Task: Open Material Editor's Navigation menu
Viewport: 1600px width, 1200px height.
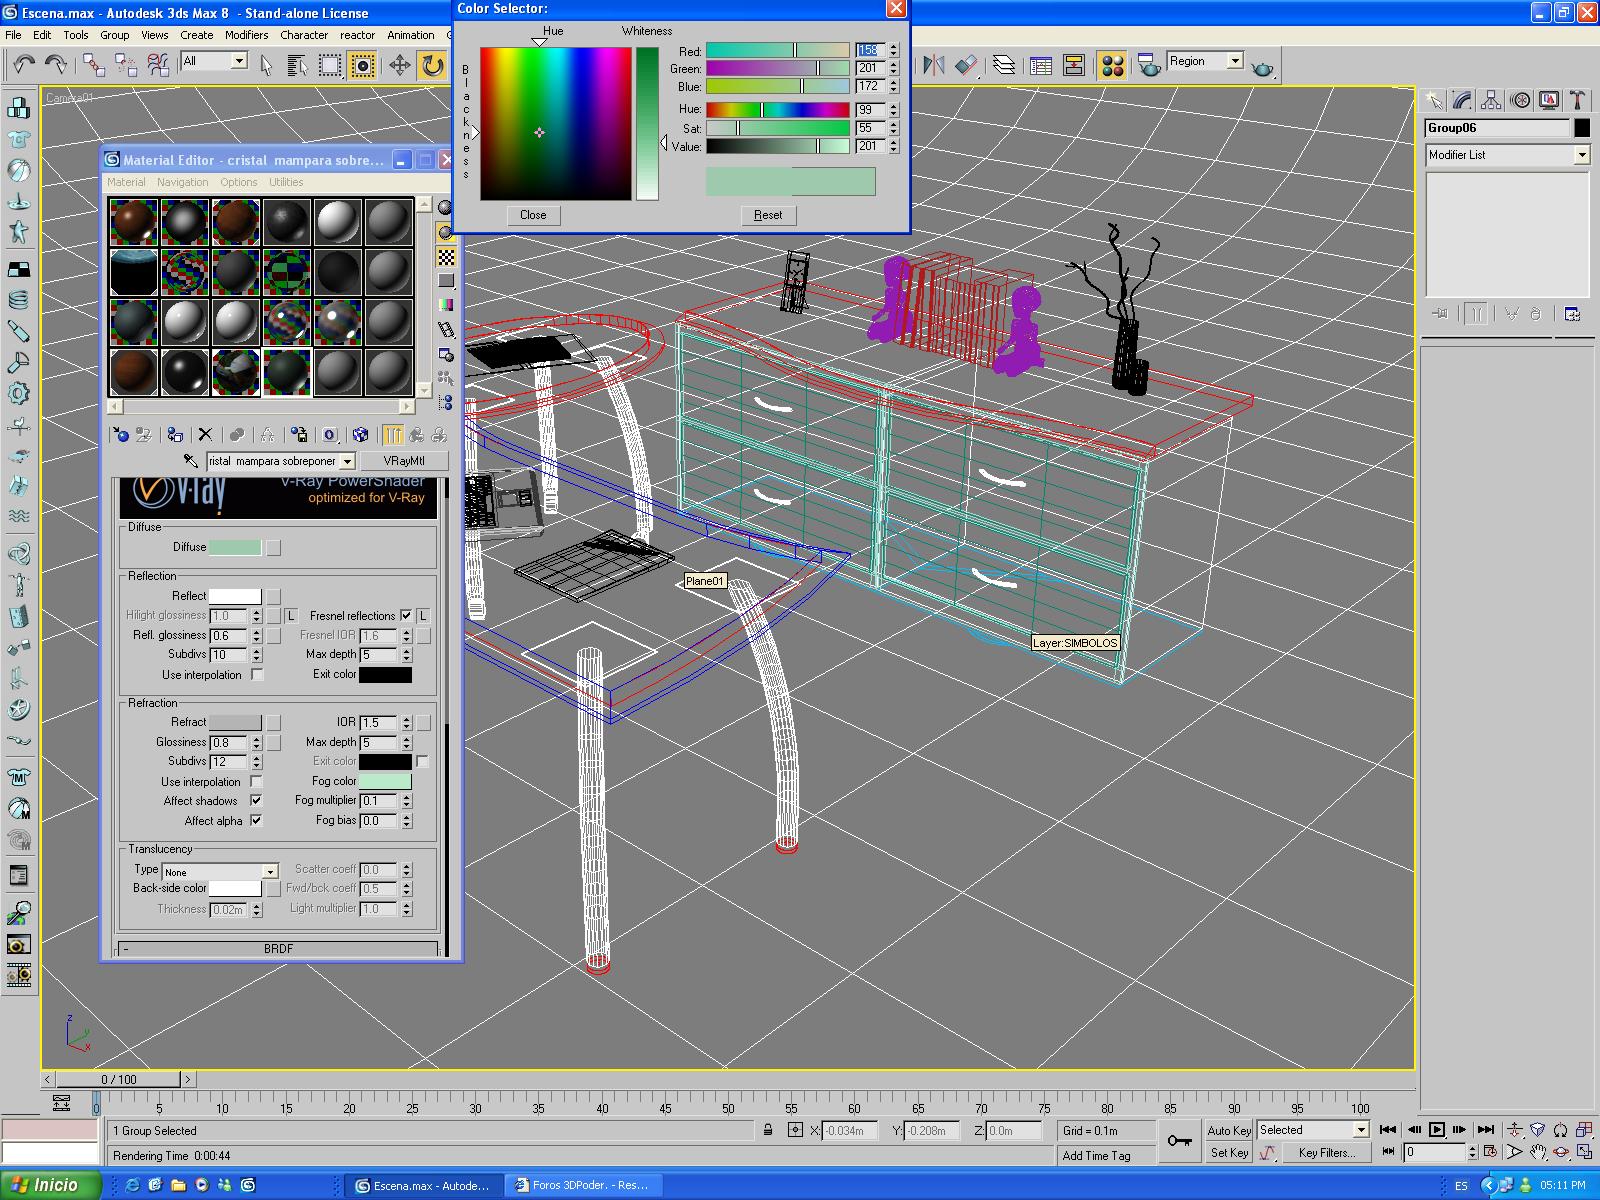Action: tap(182, 182)
